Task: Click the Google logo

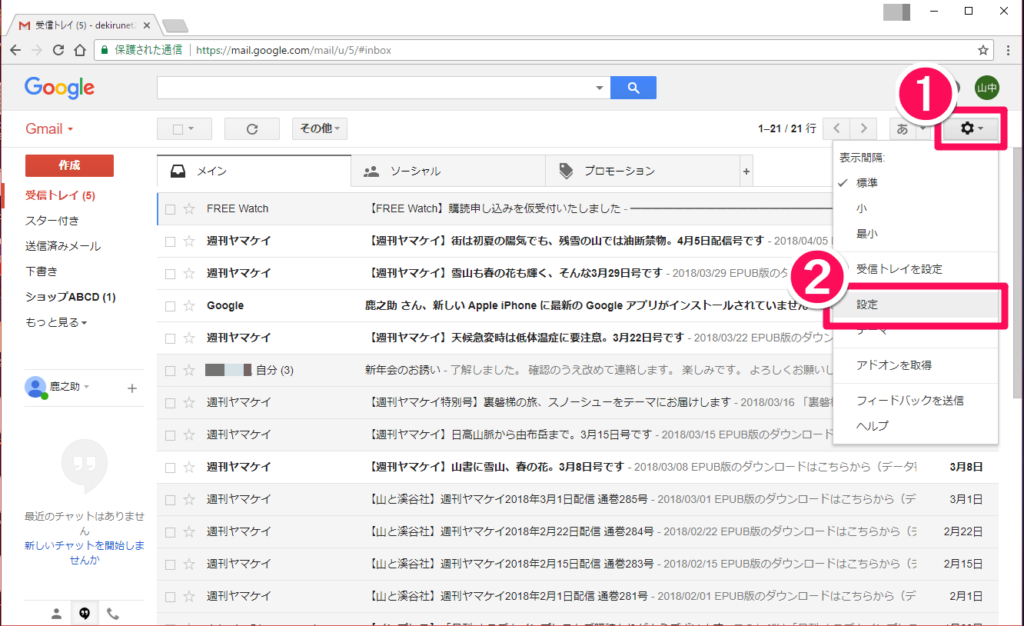Action: 59,87
